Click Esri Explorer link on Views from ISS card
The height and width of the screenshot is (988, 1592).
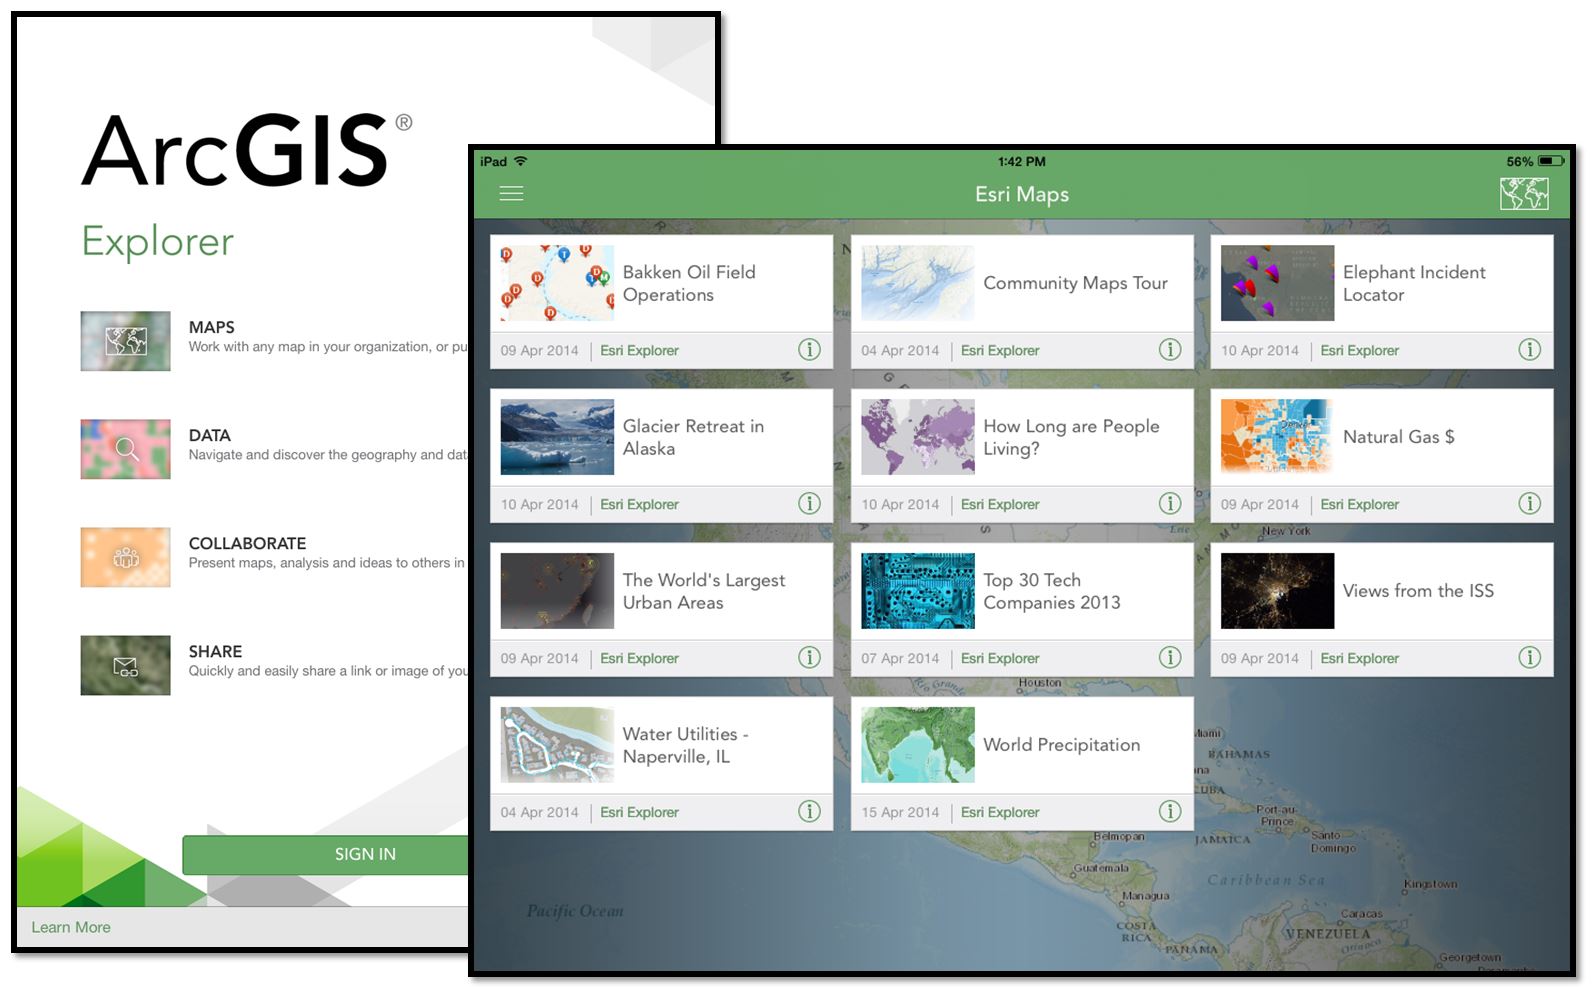(1360, 659)
